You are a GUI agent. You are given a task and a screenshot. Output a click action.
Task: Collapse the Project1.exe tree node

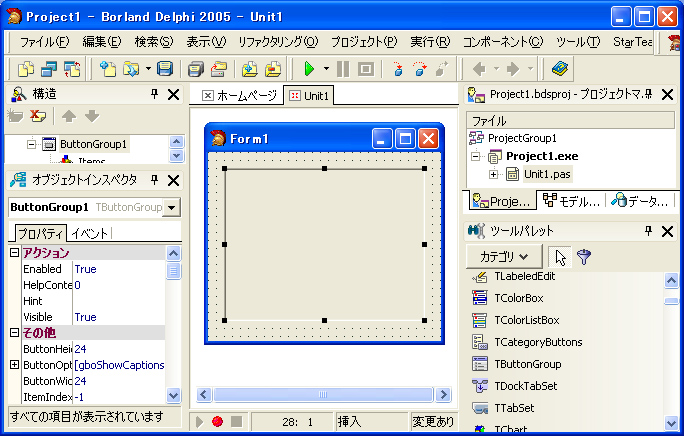(476, 156)
